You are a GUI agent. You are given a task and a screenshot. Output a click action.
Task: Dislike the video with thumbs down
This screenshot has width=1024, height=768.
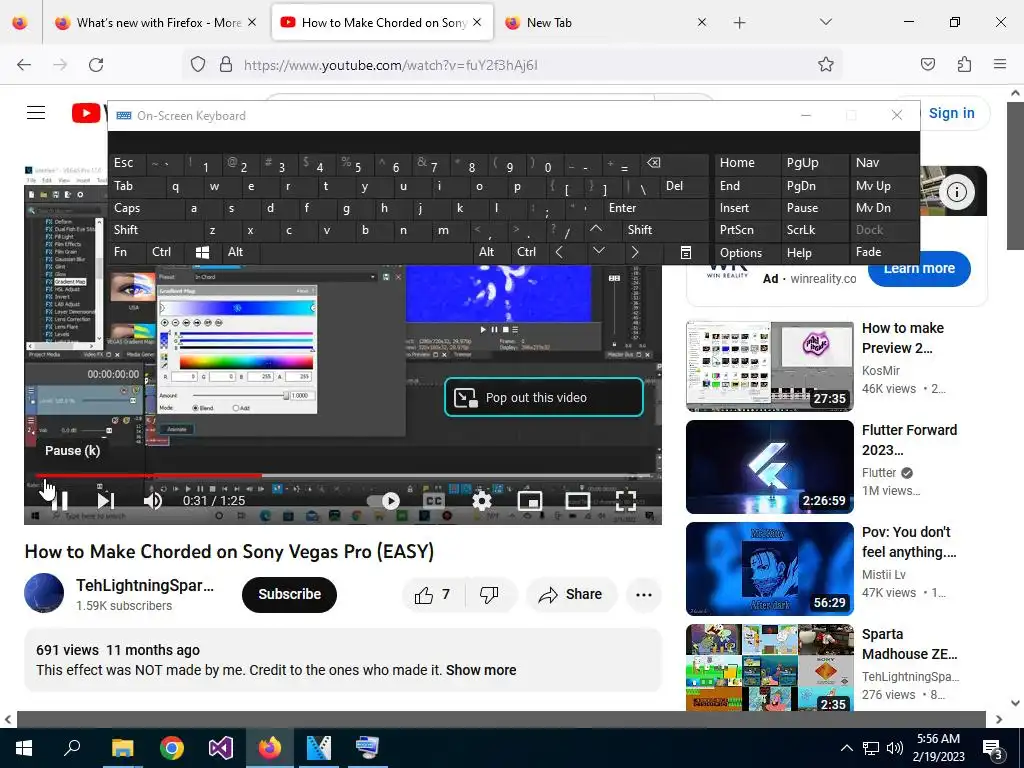pos(490,594)
